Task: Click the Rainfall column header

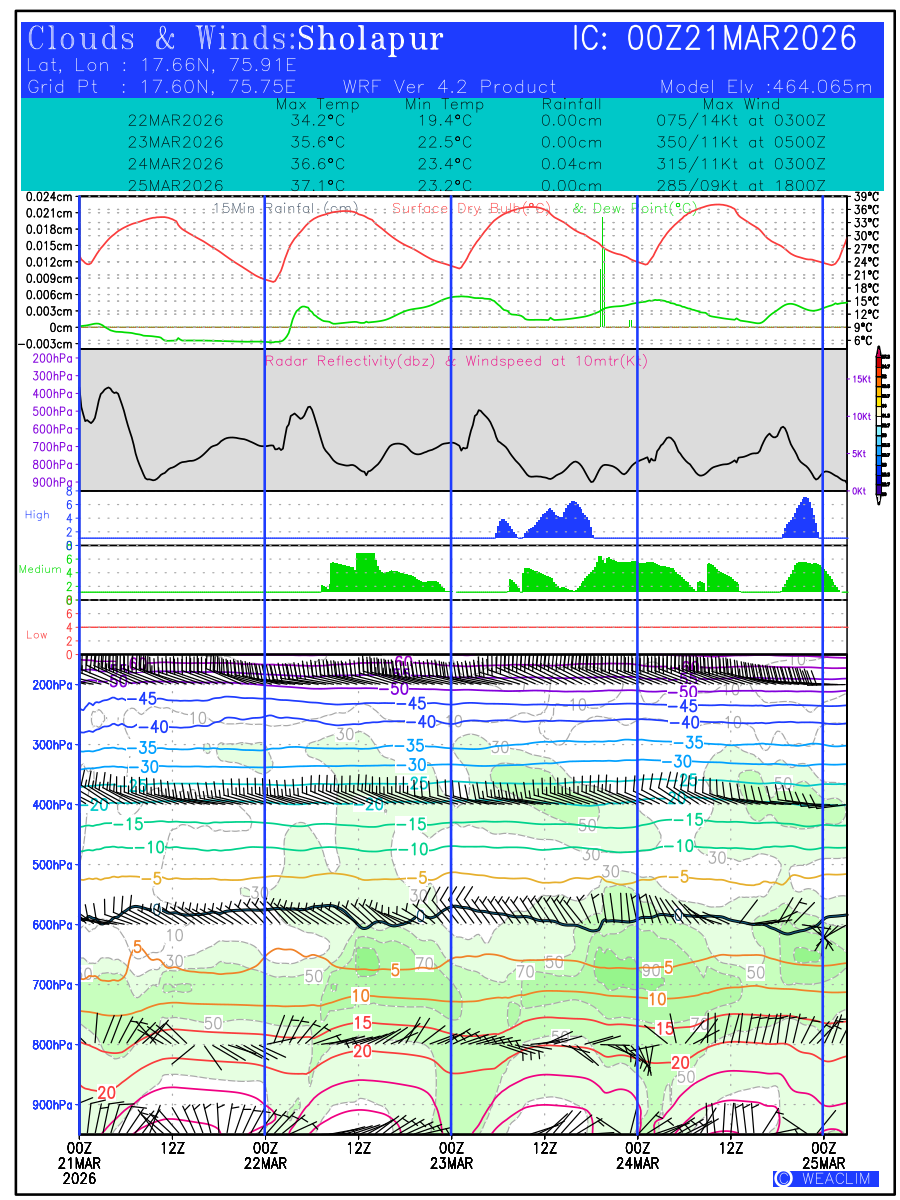Action: 571,105
